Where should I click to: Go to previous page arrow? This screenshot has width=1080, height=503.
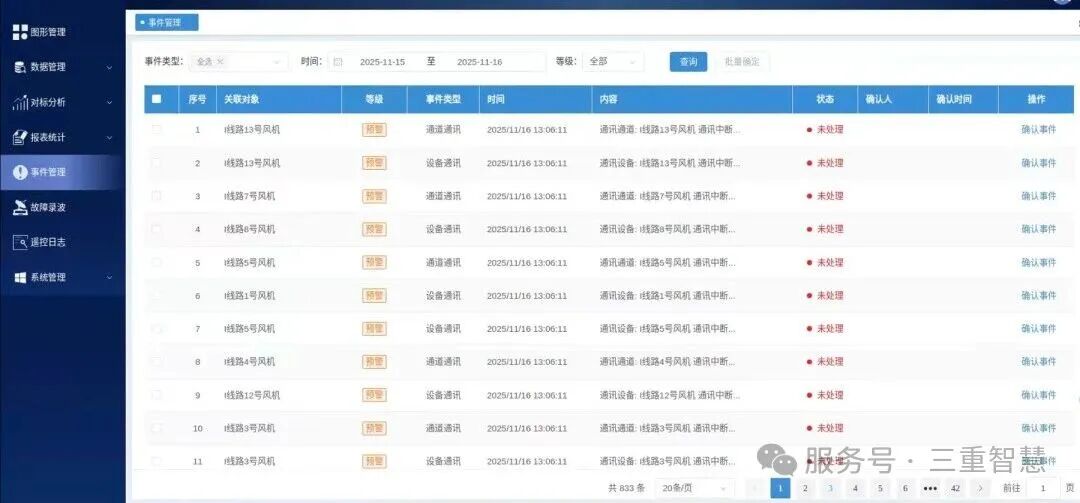coord(756,488)
